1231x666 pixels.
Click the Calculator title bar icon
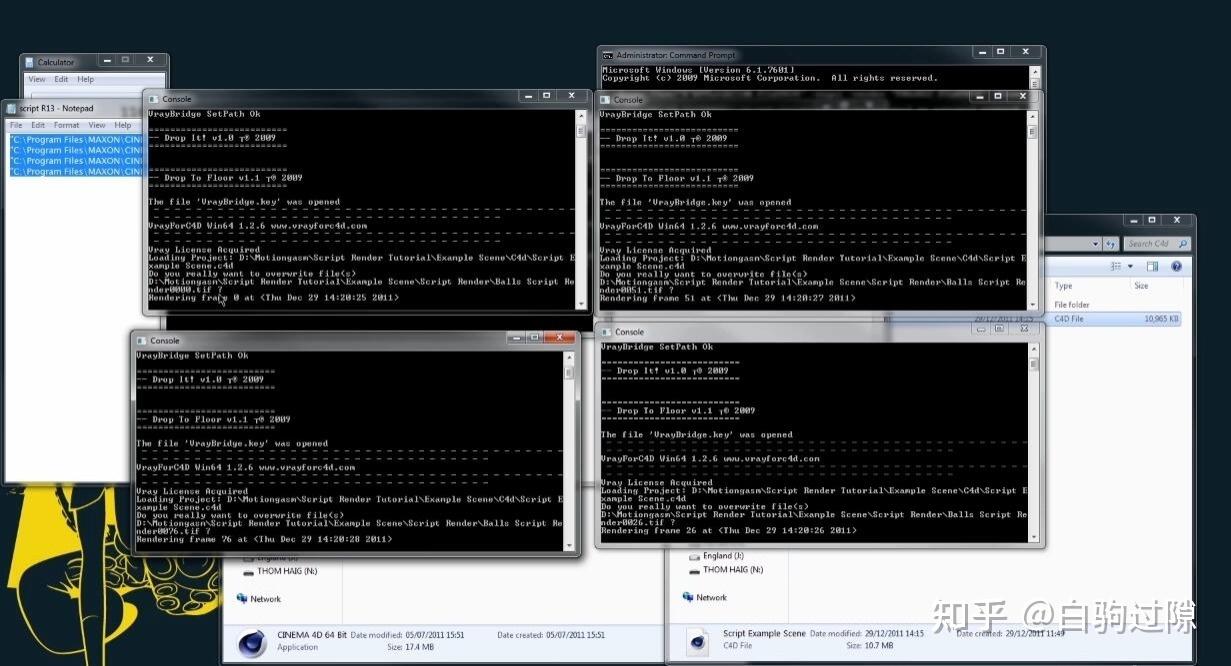30,62
